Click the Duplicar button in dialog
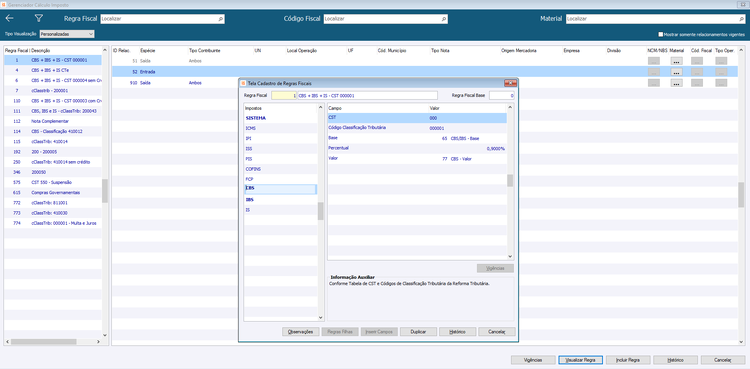The image size is (750, 369). coord(419,332)
